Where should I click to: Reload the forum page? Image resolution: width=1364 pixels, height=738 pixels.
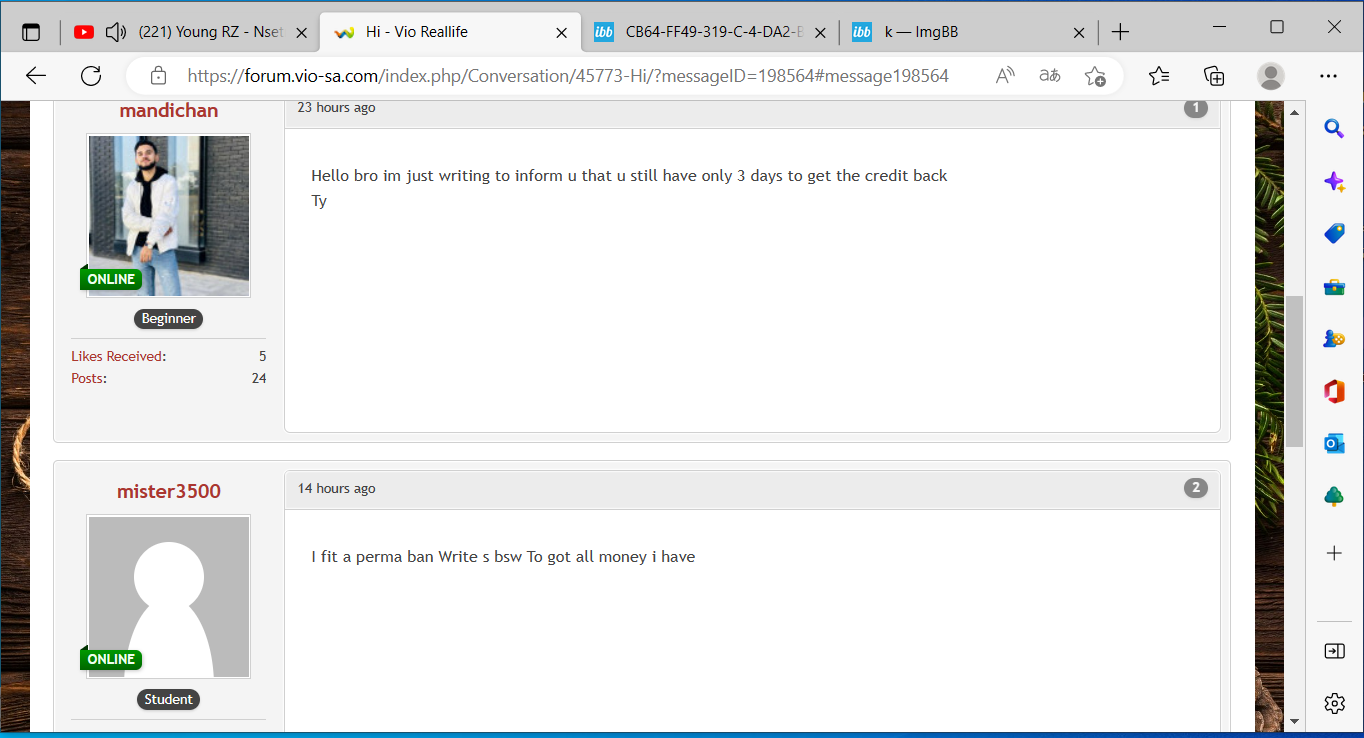click(x=91, y=76)
